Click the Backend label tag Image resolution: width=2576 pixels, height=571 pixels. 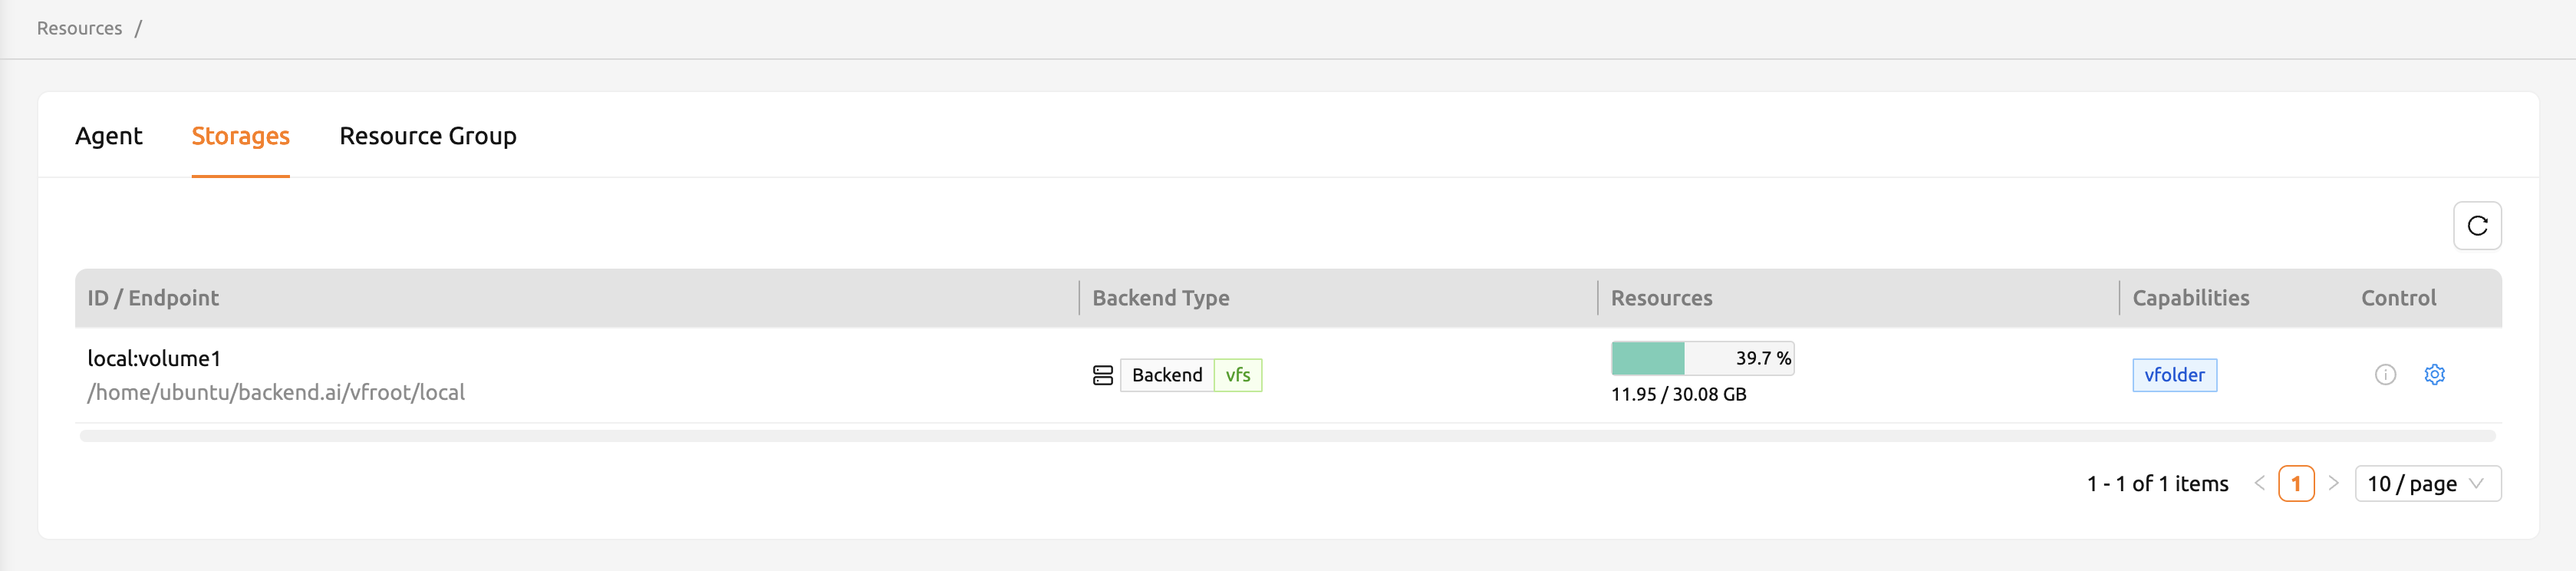click(1167, 375)
